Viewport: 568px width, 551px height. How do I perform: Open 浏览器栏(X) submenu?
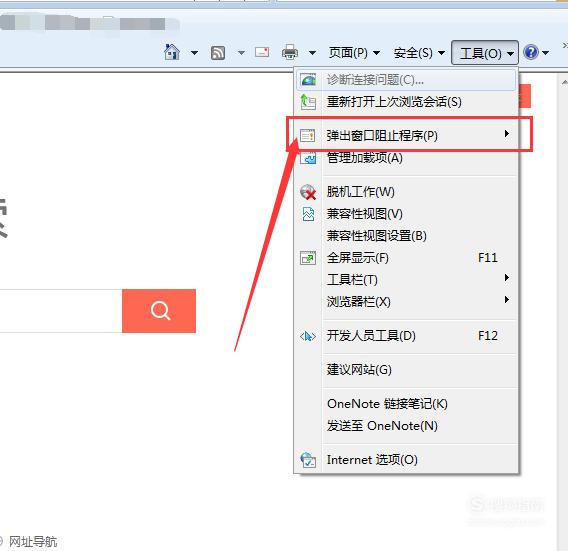pyautogui.click(x=406, y=301)
